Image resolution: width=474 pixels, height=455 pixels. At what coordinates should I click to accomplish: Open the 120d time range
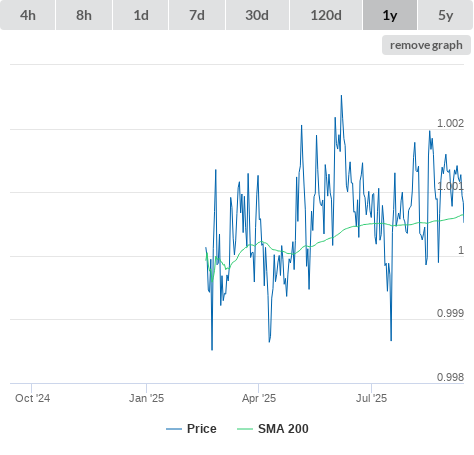coord(326,15)
